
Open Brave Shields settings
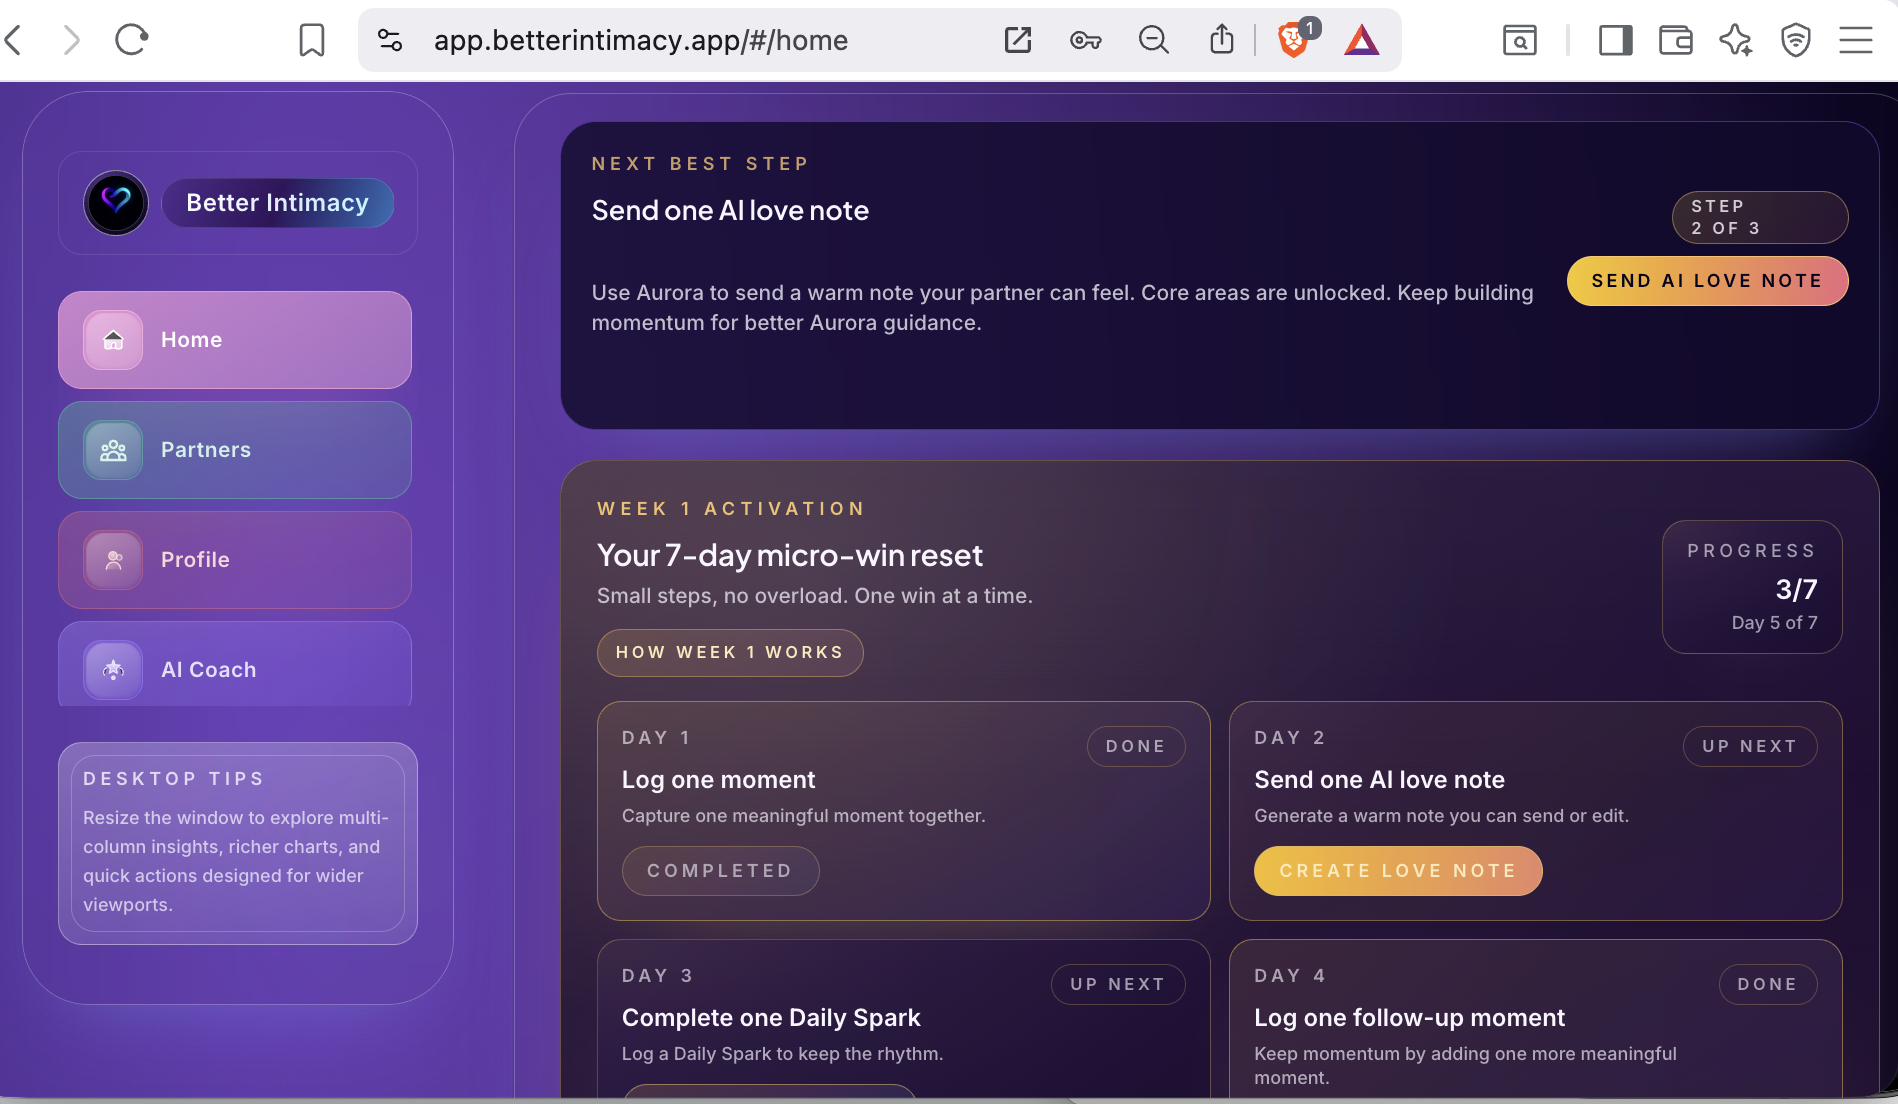point(1292,41)
